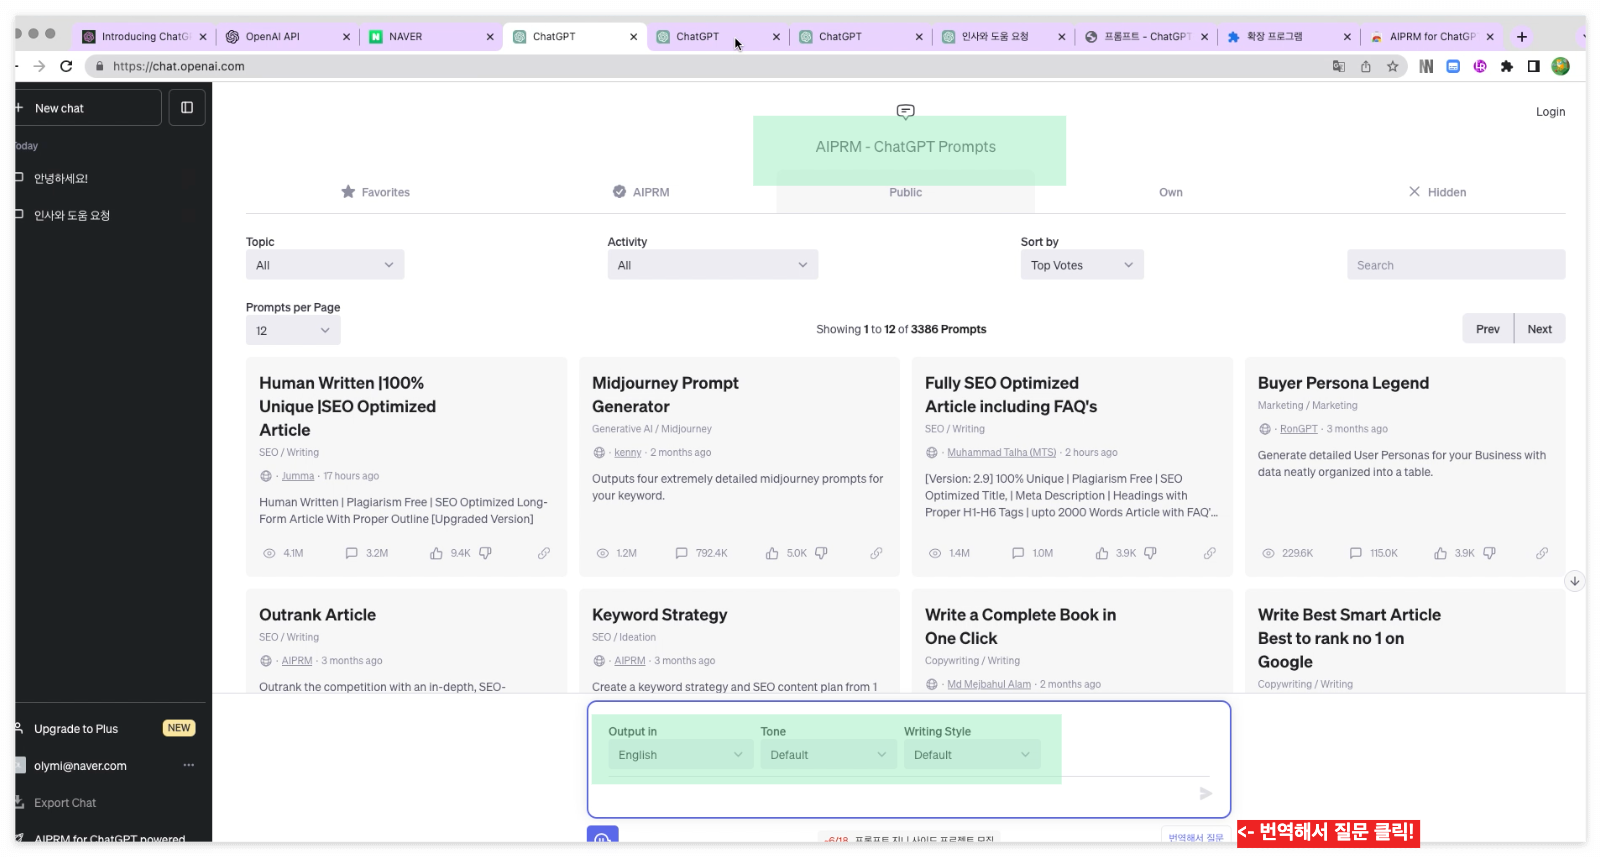This screenshot has height=857, width=1601.
Task: Go to the Prev prompts page
Action: (x=1488, y=329)
